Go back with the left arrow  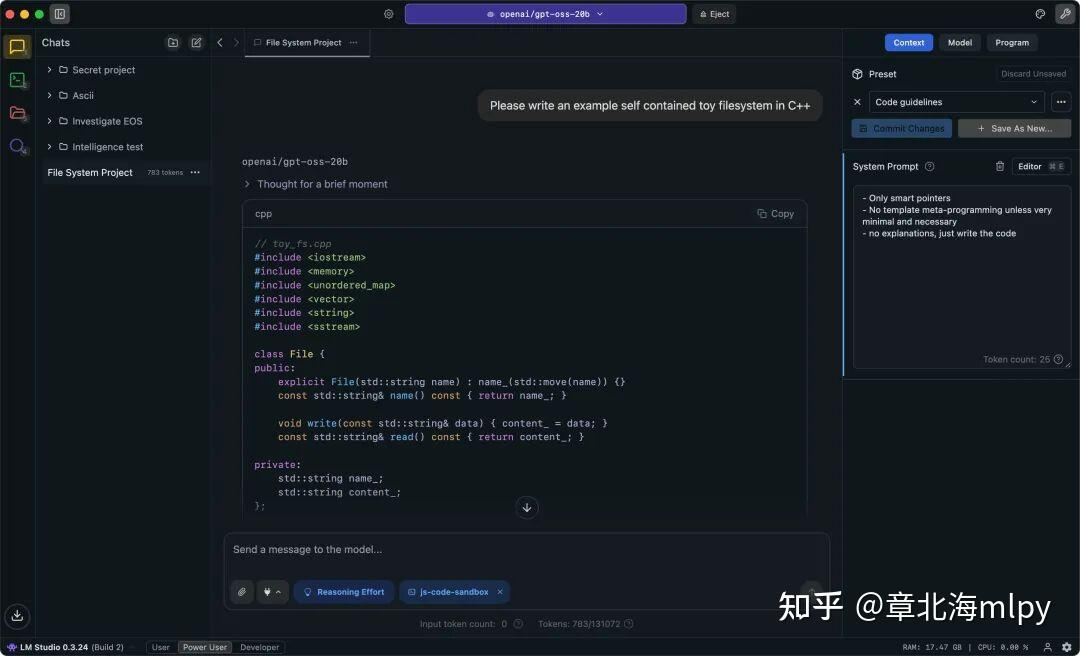220,43
